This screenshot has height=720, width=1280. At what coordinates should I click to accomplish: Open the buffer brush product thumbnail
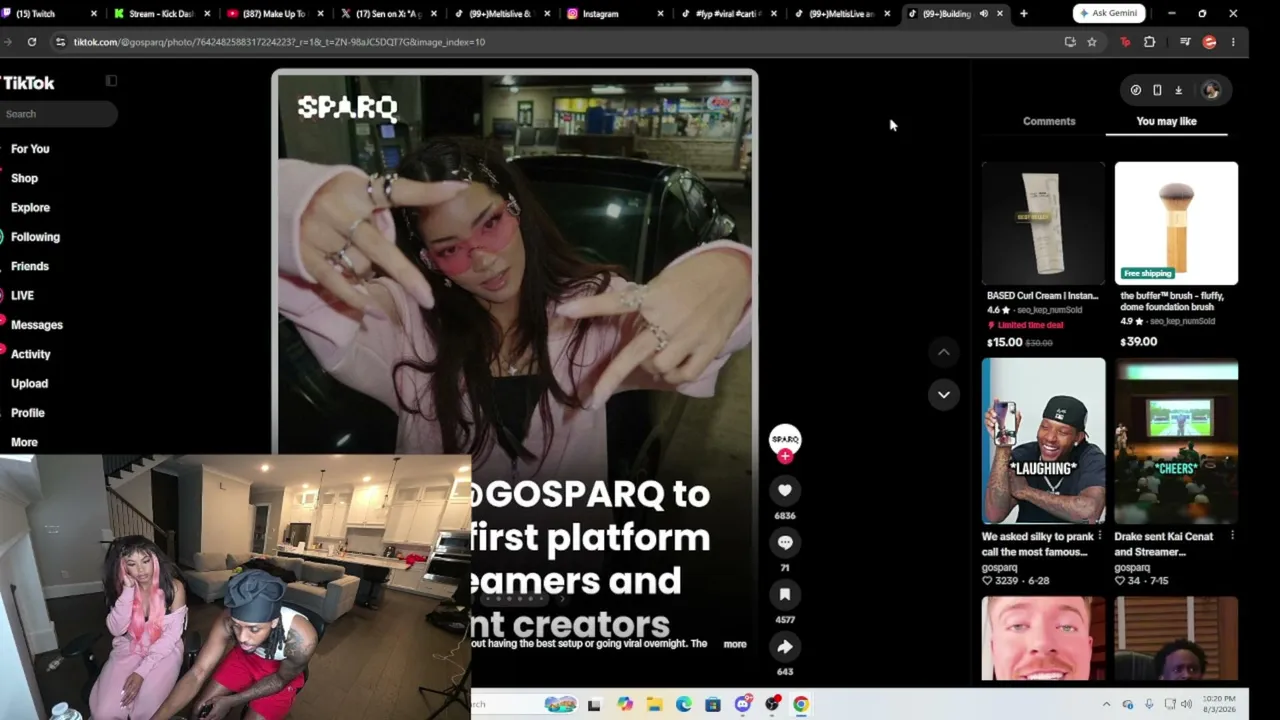click(1176, 223)
